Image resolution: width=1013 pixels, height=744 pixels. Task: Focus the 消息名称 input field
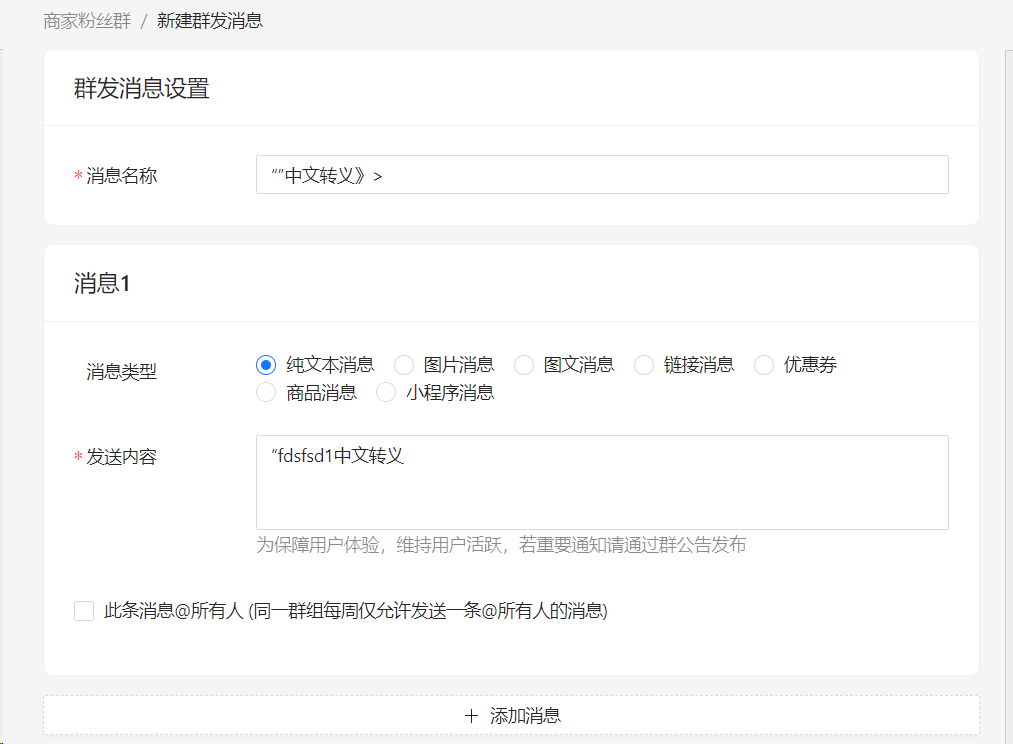tap(601, 175)
